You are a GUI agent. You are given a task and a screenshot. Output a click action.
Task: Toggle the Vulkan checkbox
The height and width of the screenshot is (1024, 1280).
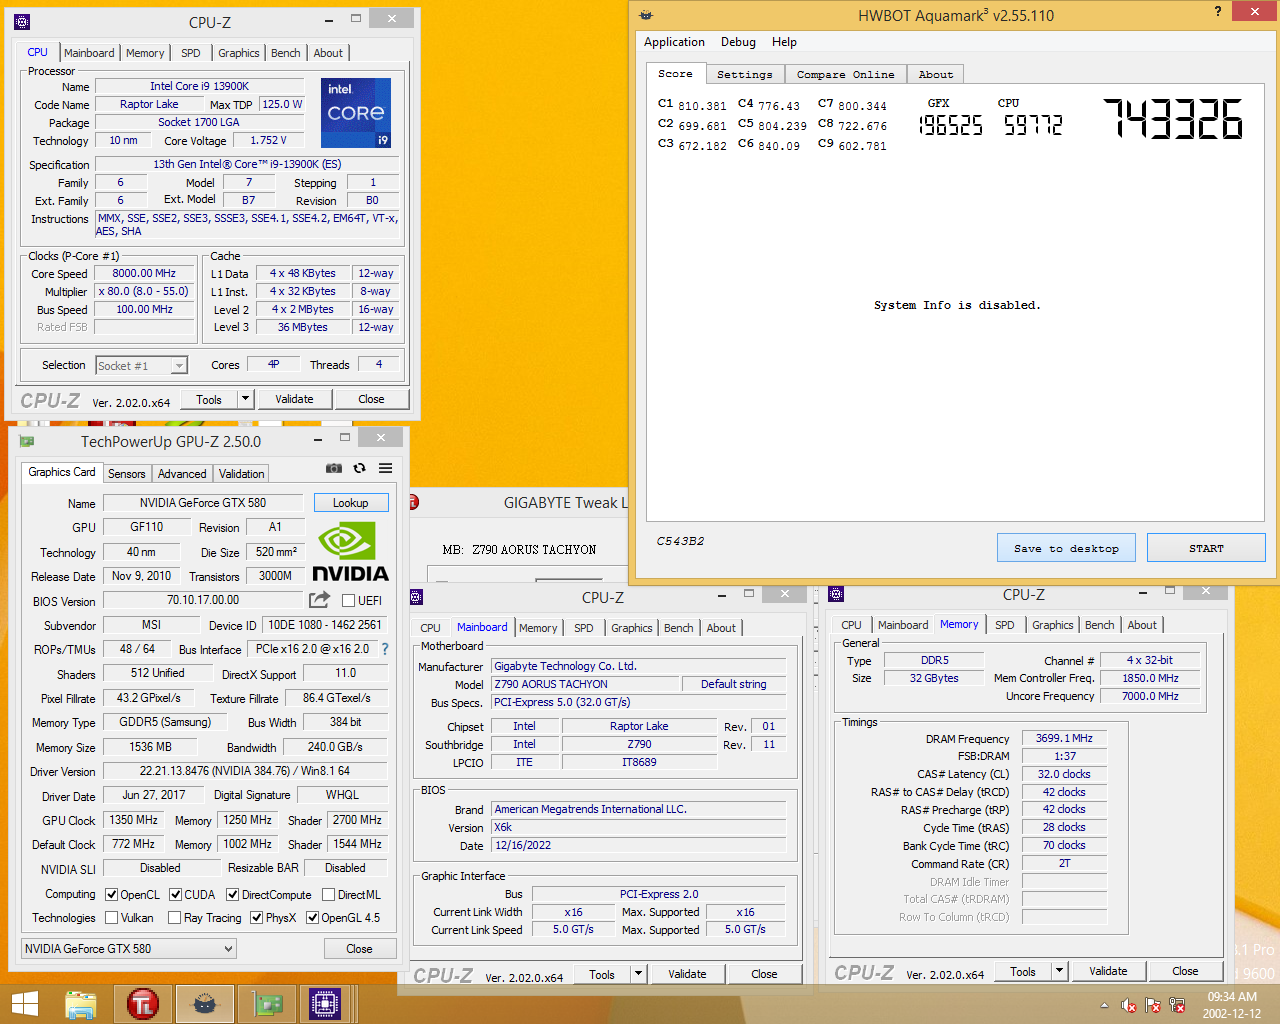pos(111,917)
